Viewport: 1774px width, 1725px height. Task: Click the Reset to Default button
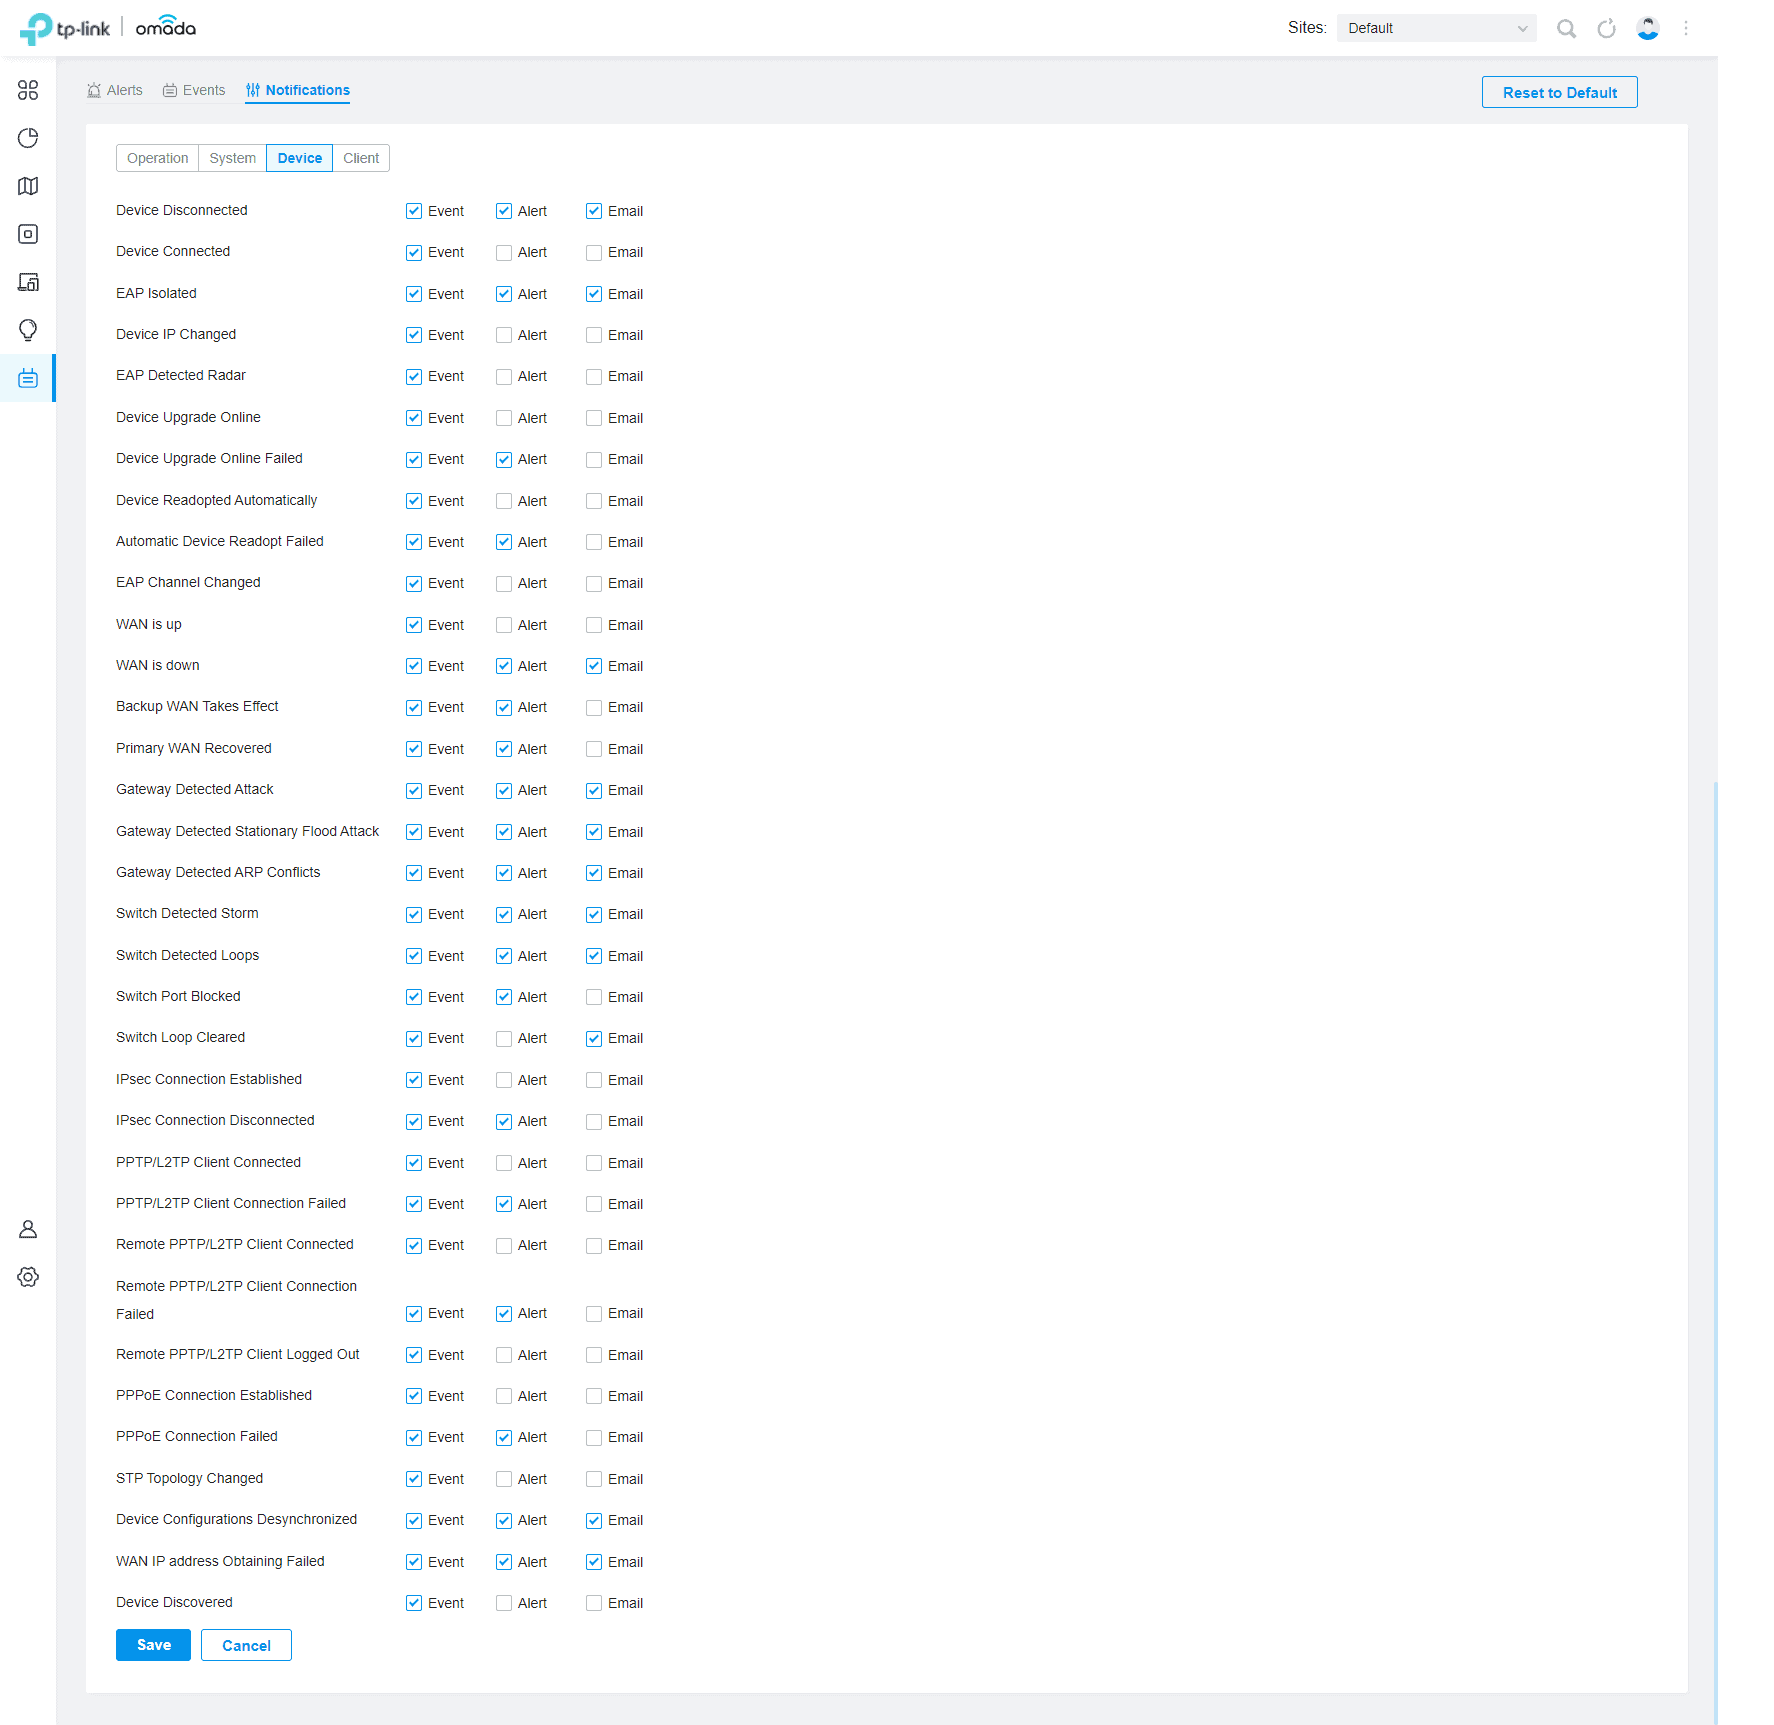pyautogui.click(x=1559, y=92)
